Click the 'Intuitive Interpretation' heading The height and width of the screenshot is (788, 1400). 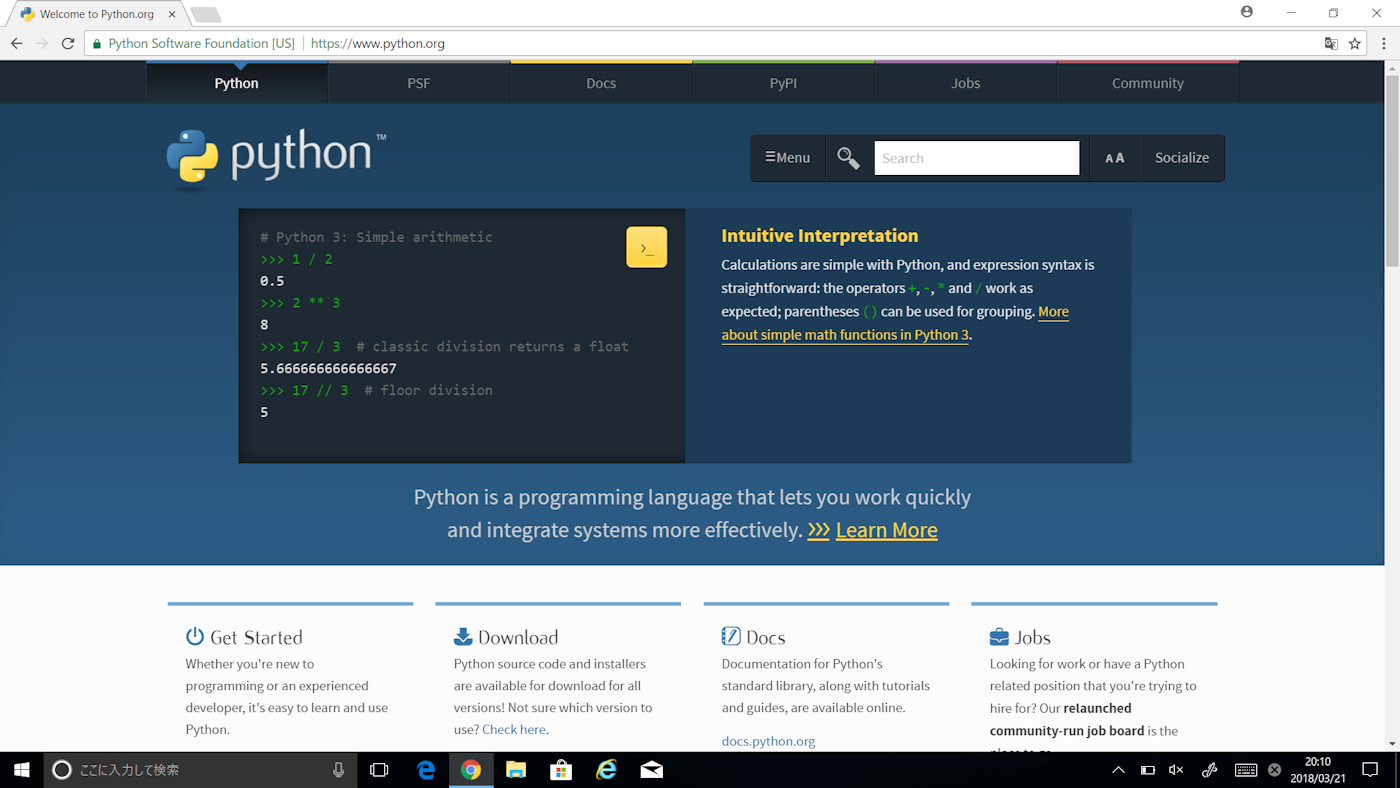click(x=820, y=236)
